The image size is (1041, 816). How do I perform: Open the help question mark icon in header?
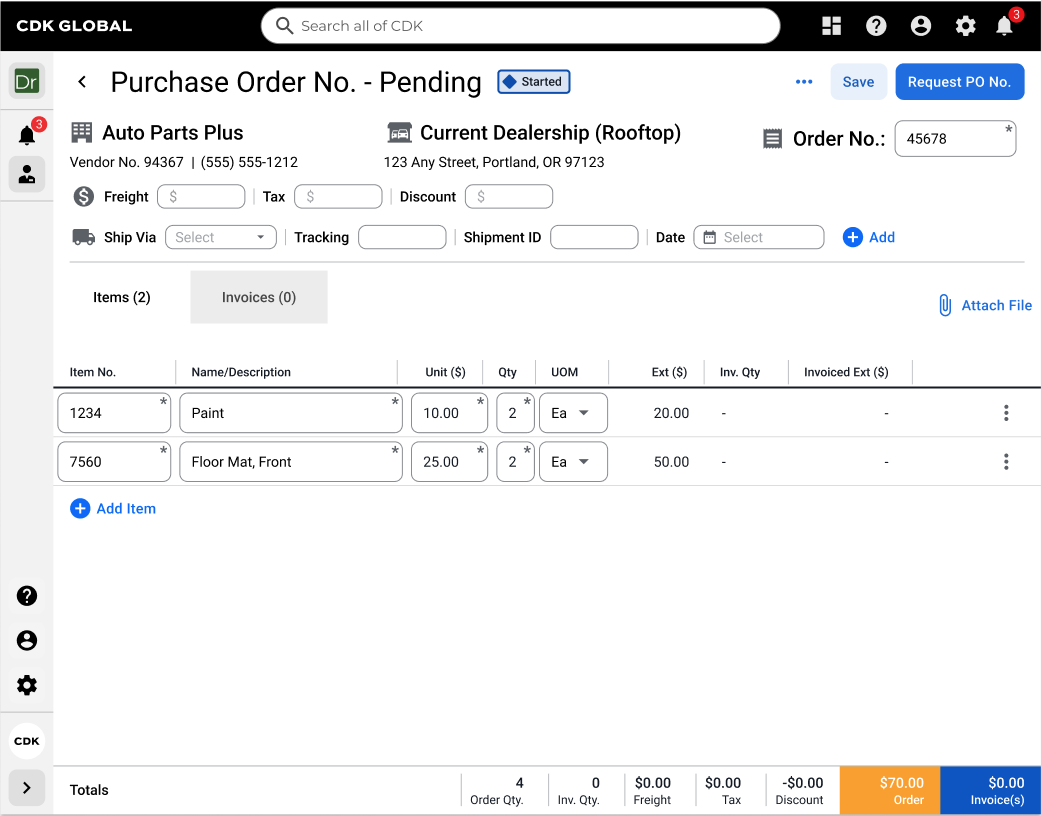[x=876, y=25]
